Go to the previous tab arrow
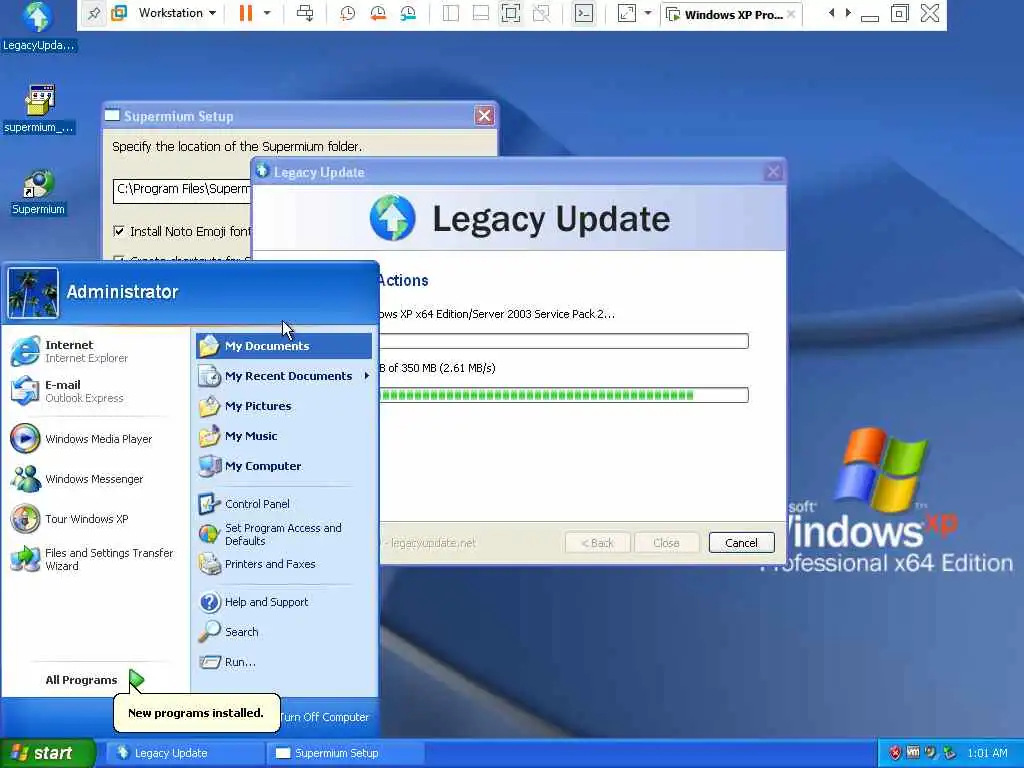 click(831, 13)
